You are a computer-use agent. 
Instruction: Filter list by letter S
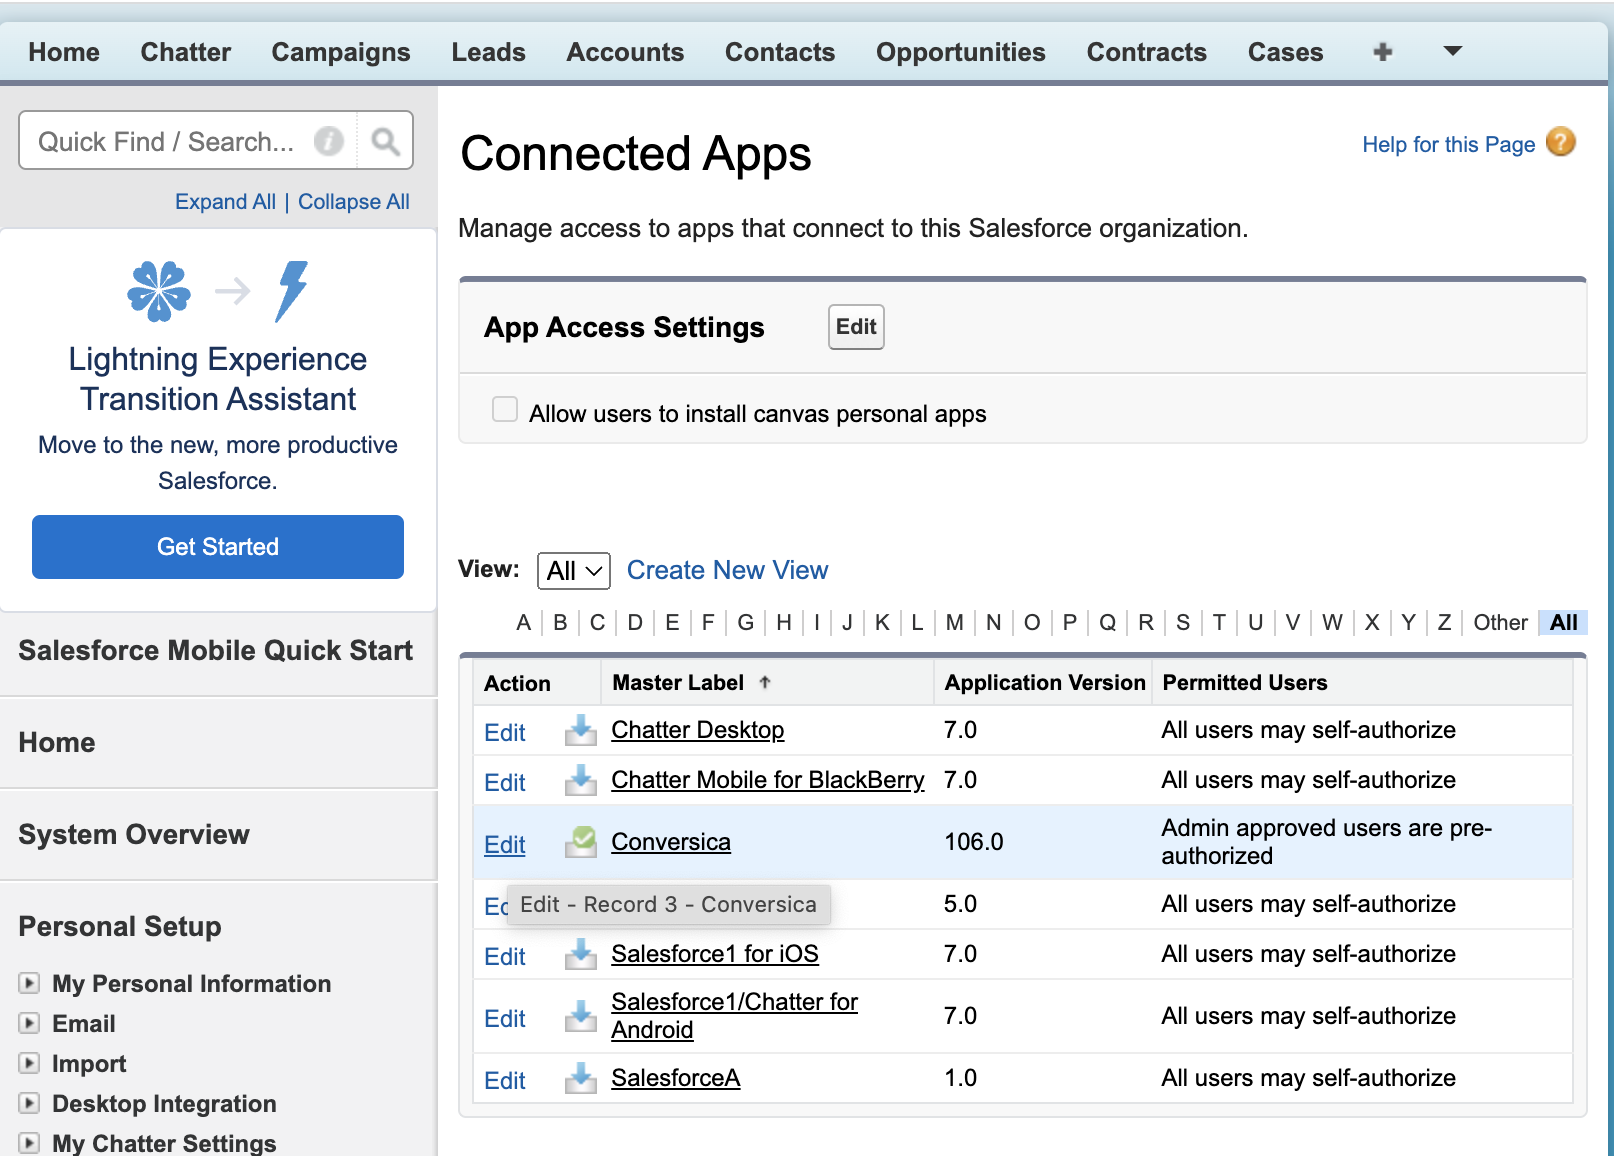(1183, 623)
